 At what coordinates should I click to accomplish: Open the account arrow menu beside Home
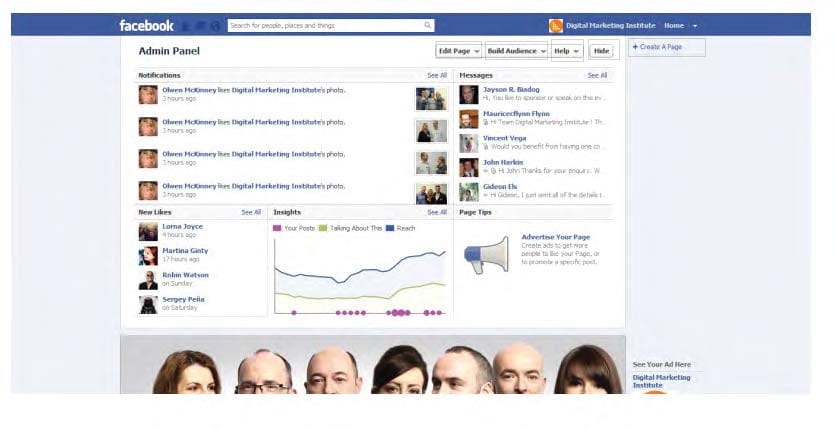click(x=695, y=26)
